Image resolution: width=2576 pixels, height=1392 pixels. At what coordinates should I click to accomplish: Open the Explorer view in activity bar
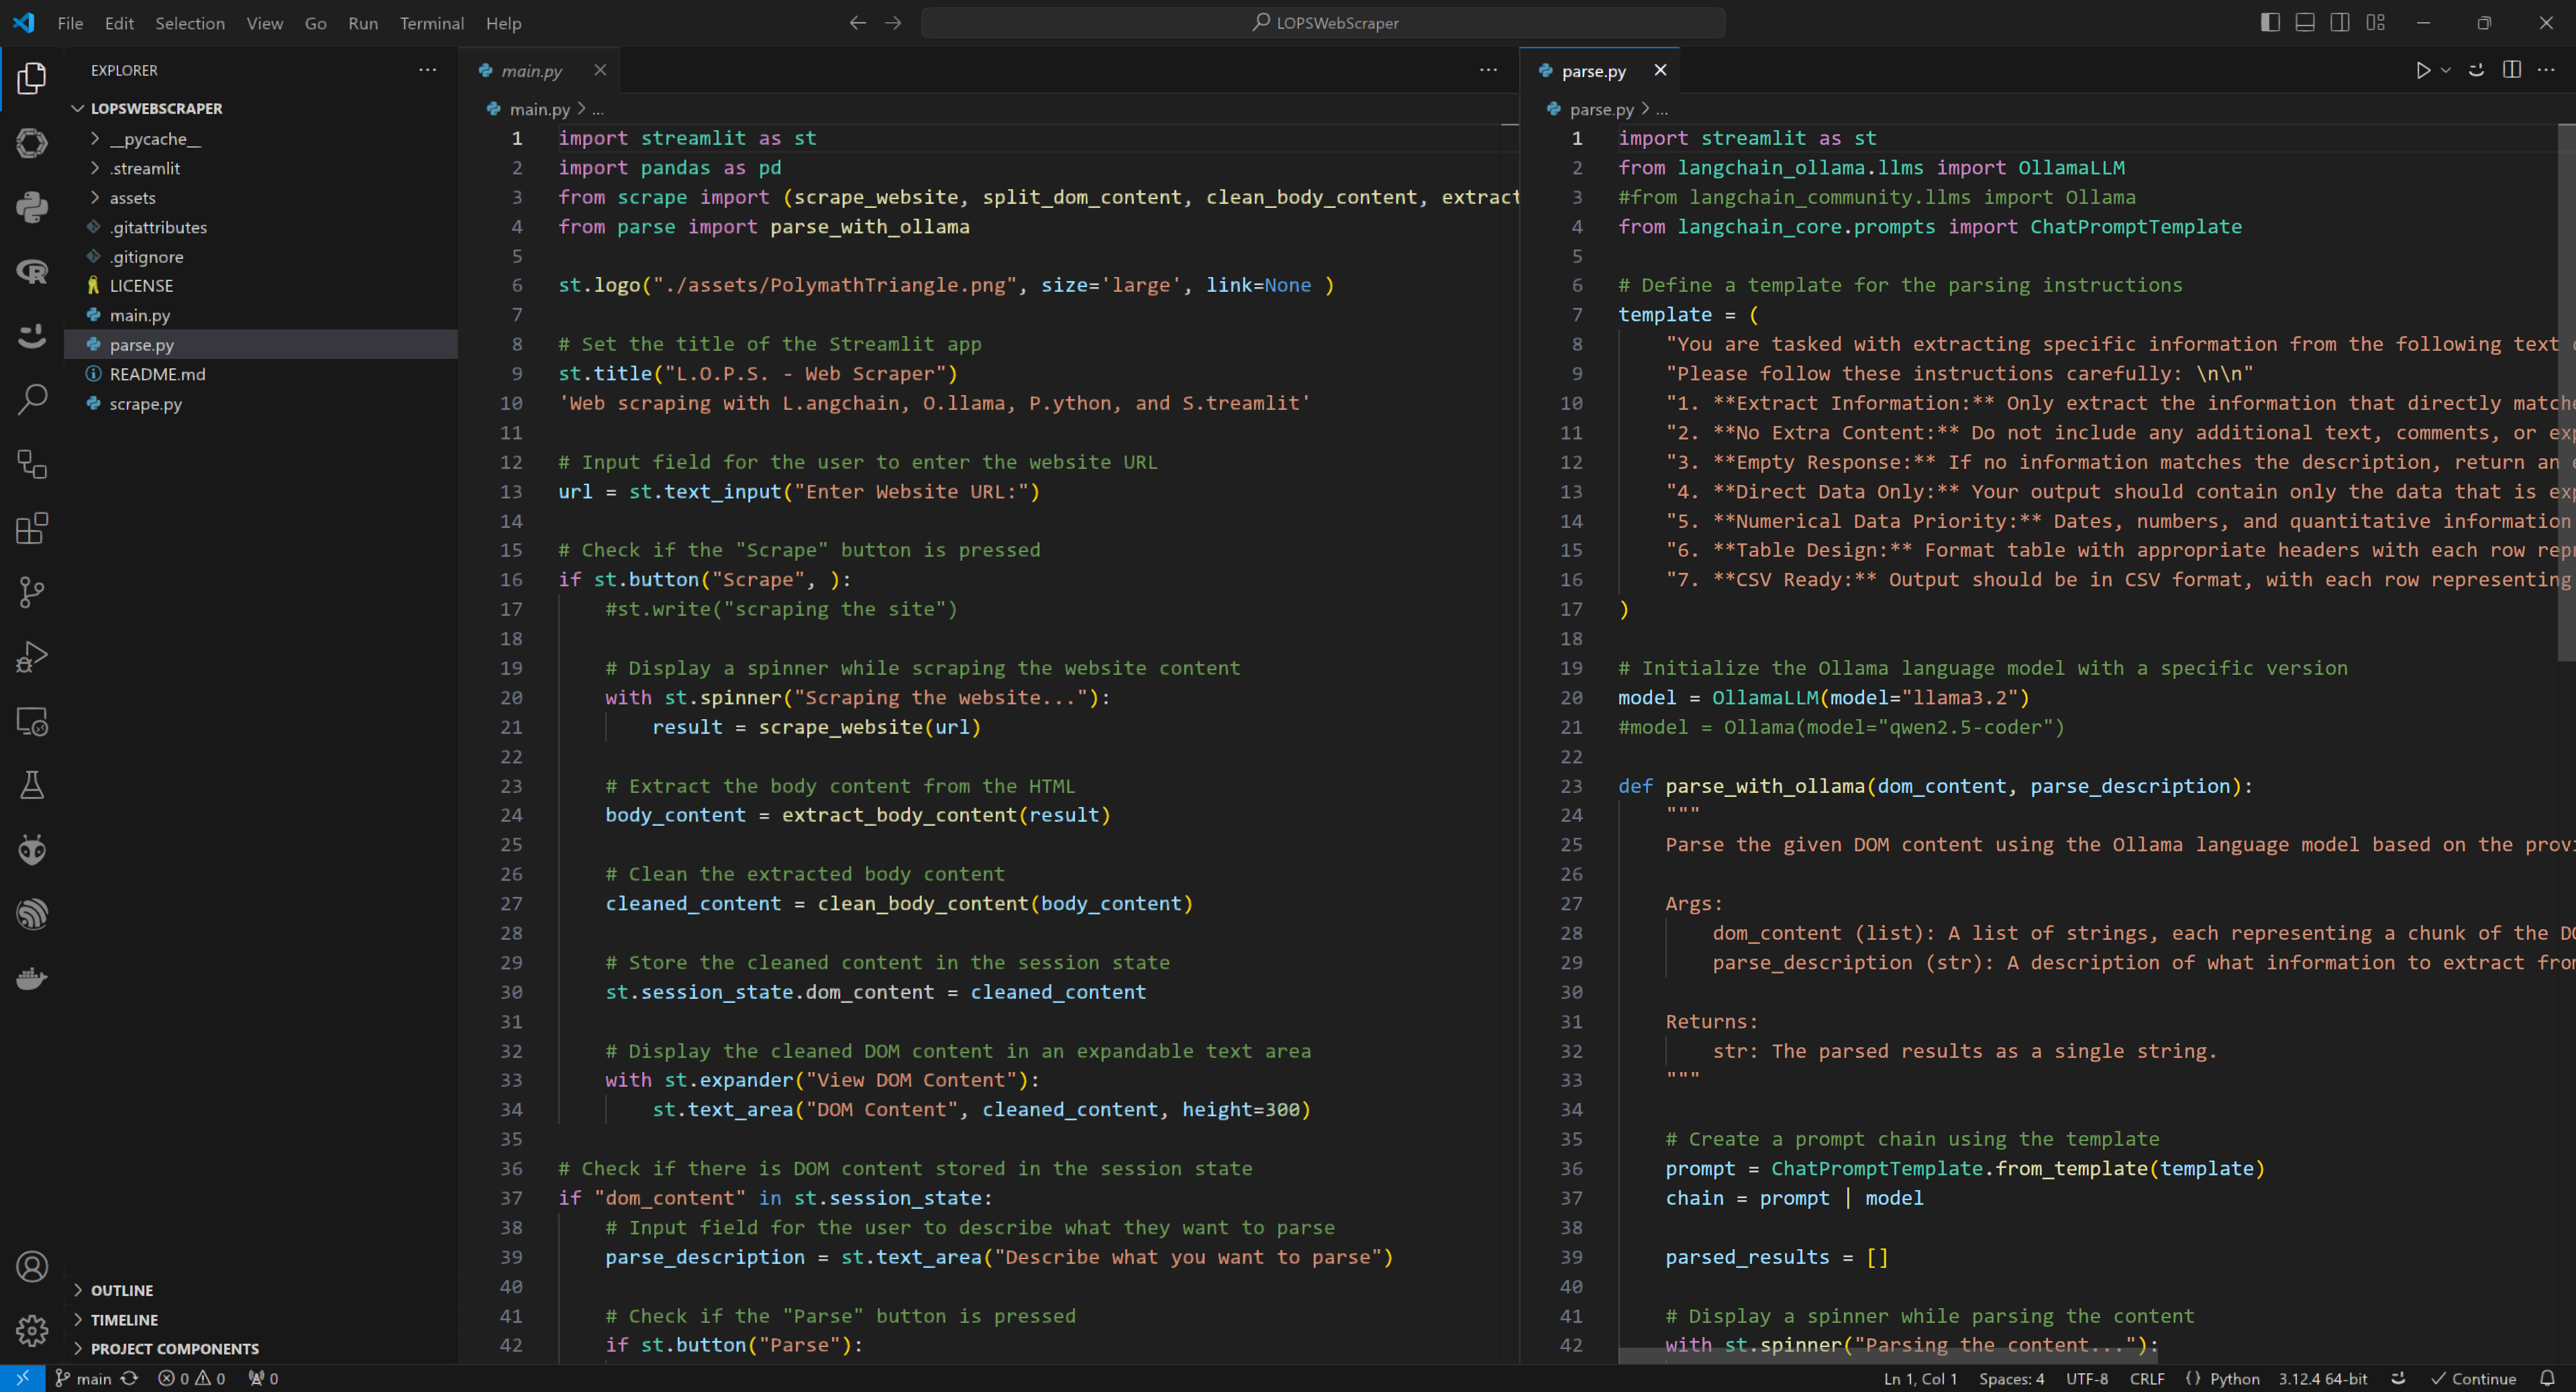(x=32, y=79)
